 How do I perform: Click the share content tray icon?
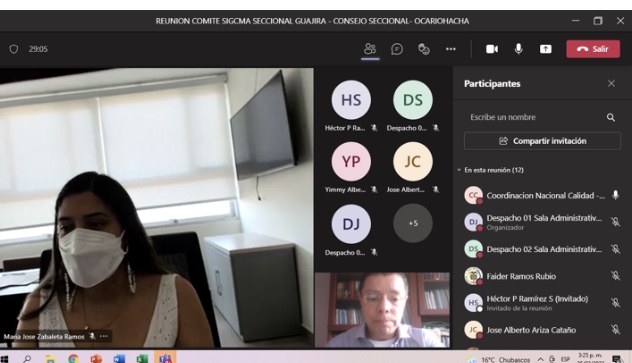tap(545, 49)
